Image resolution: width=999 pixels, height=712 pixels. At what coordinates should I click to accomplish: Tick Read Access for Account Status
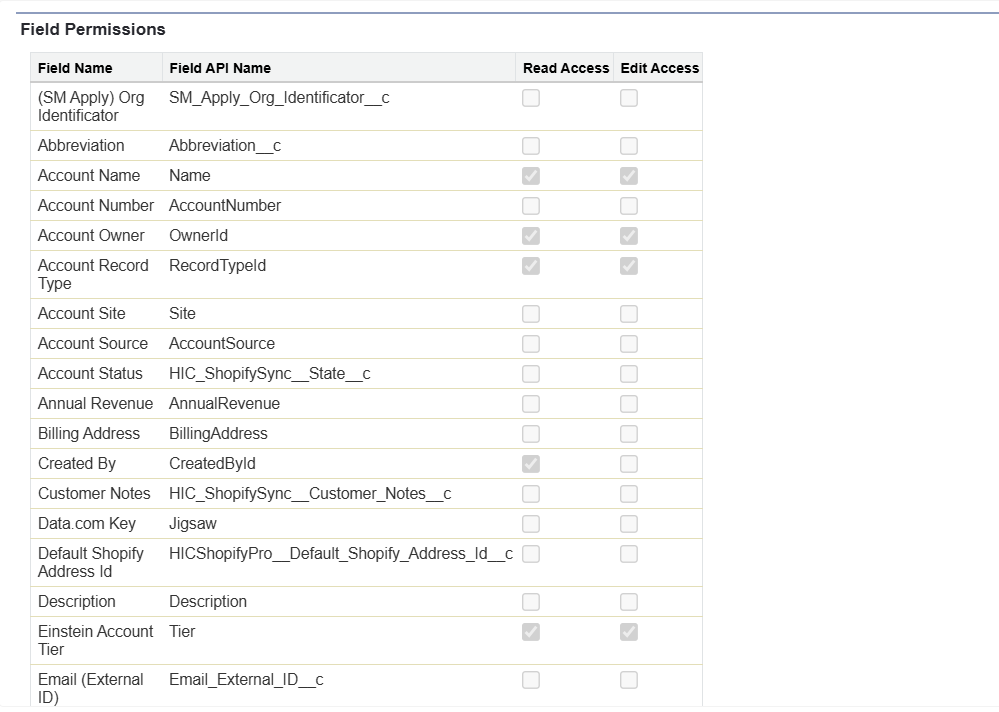531,374
